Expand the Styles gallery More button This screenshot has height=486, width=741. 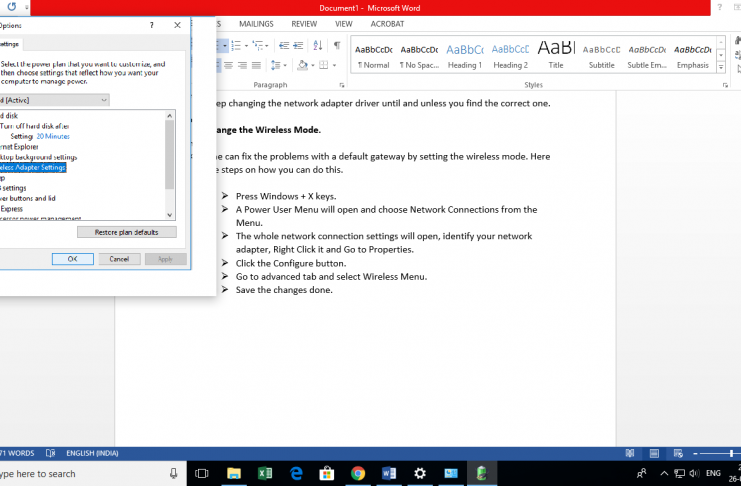pyautogui.click(x=721, y=68)
